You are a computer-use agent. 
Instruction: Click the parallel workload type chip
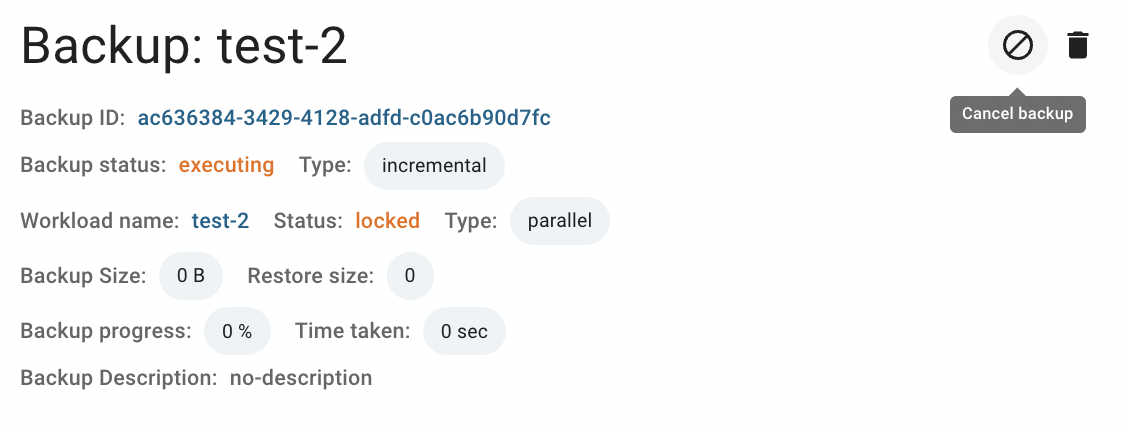pos(560,221)
